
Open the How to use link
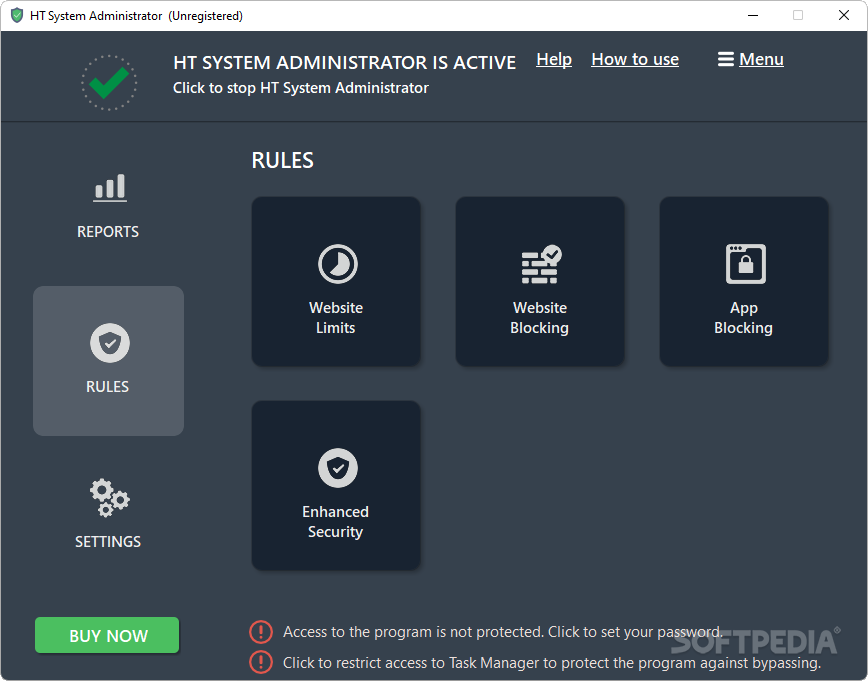pos(635,59)
